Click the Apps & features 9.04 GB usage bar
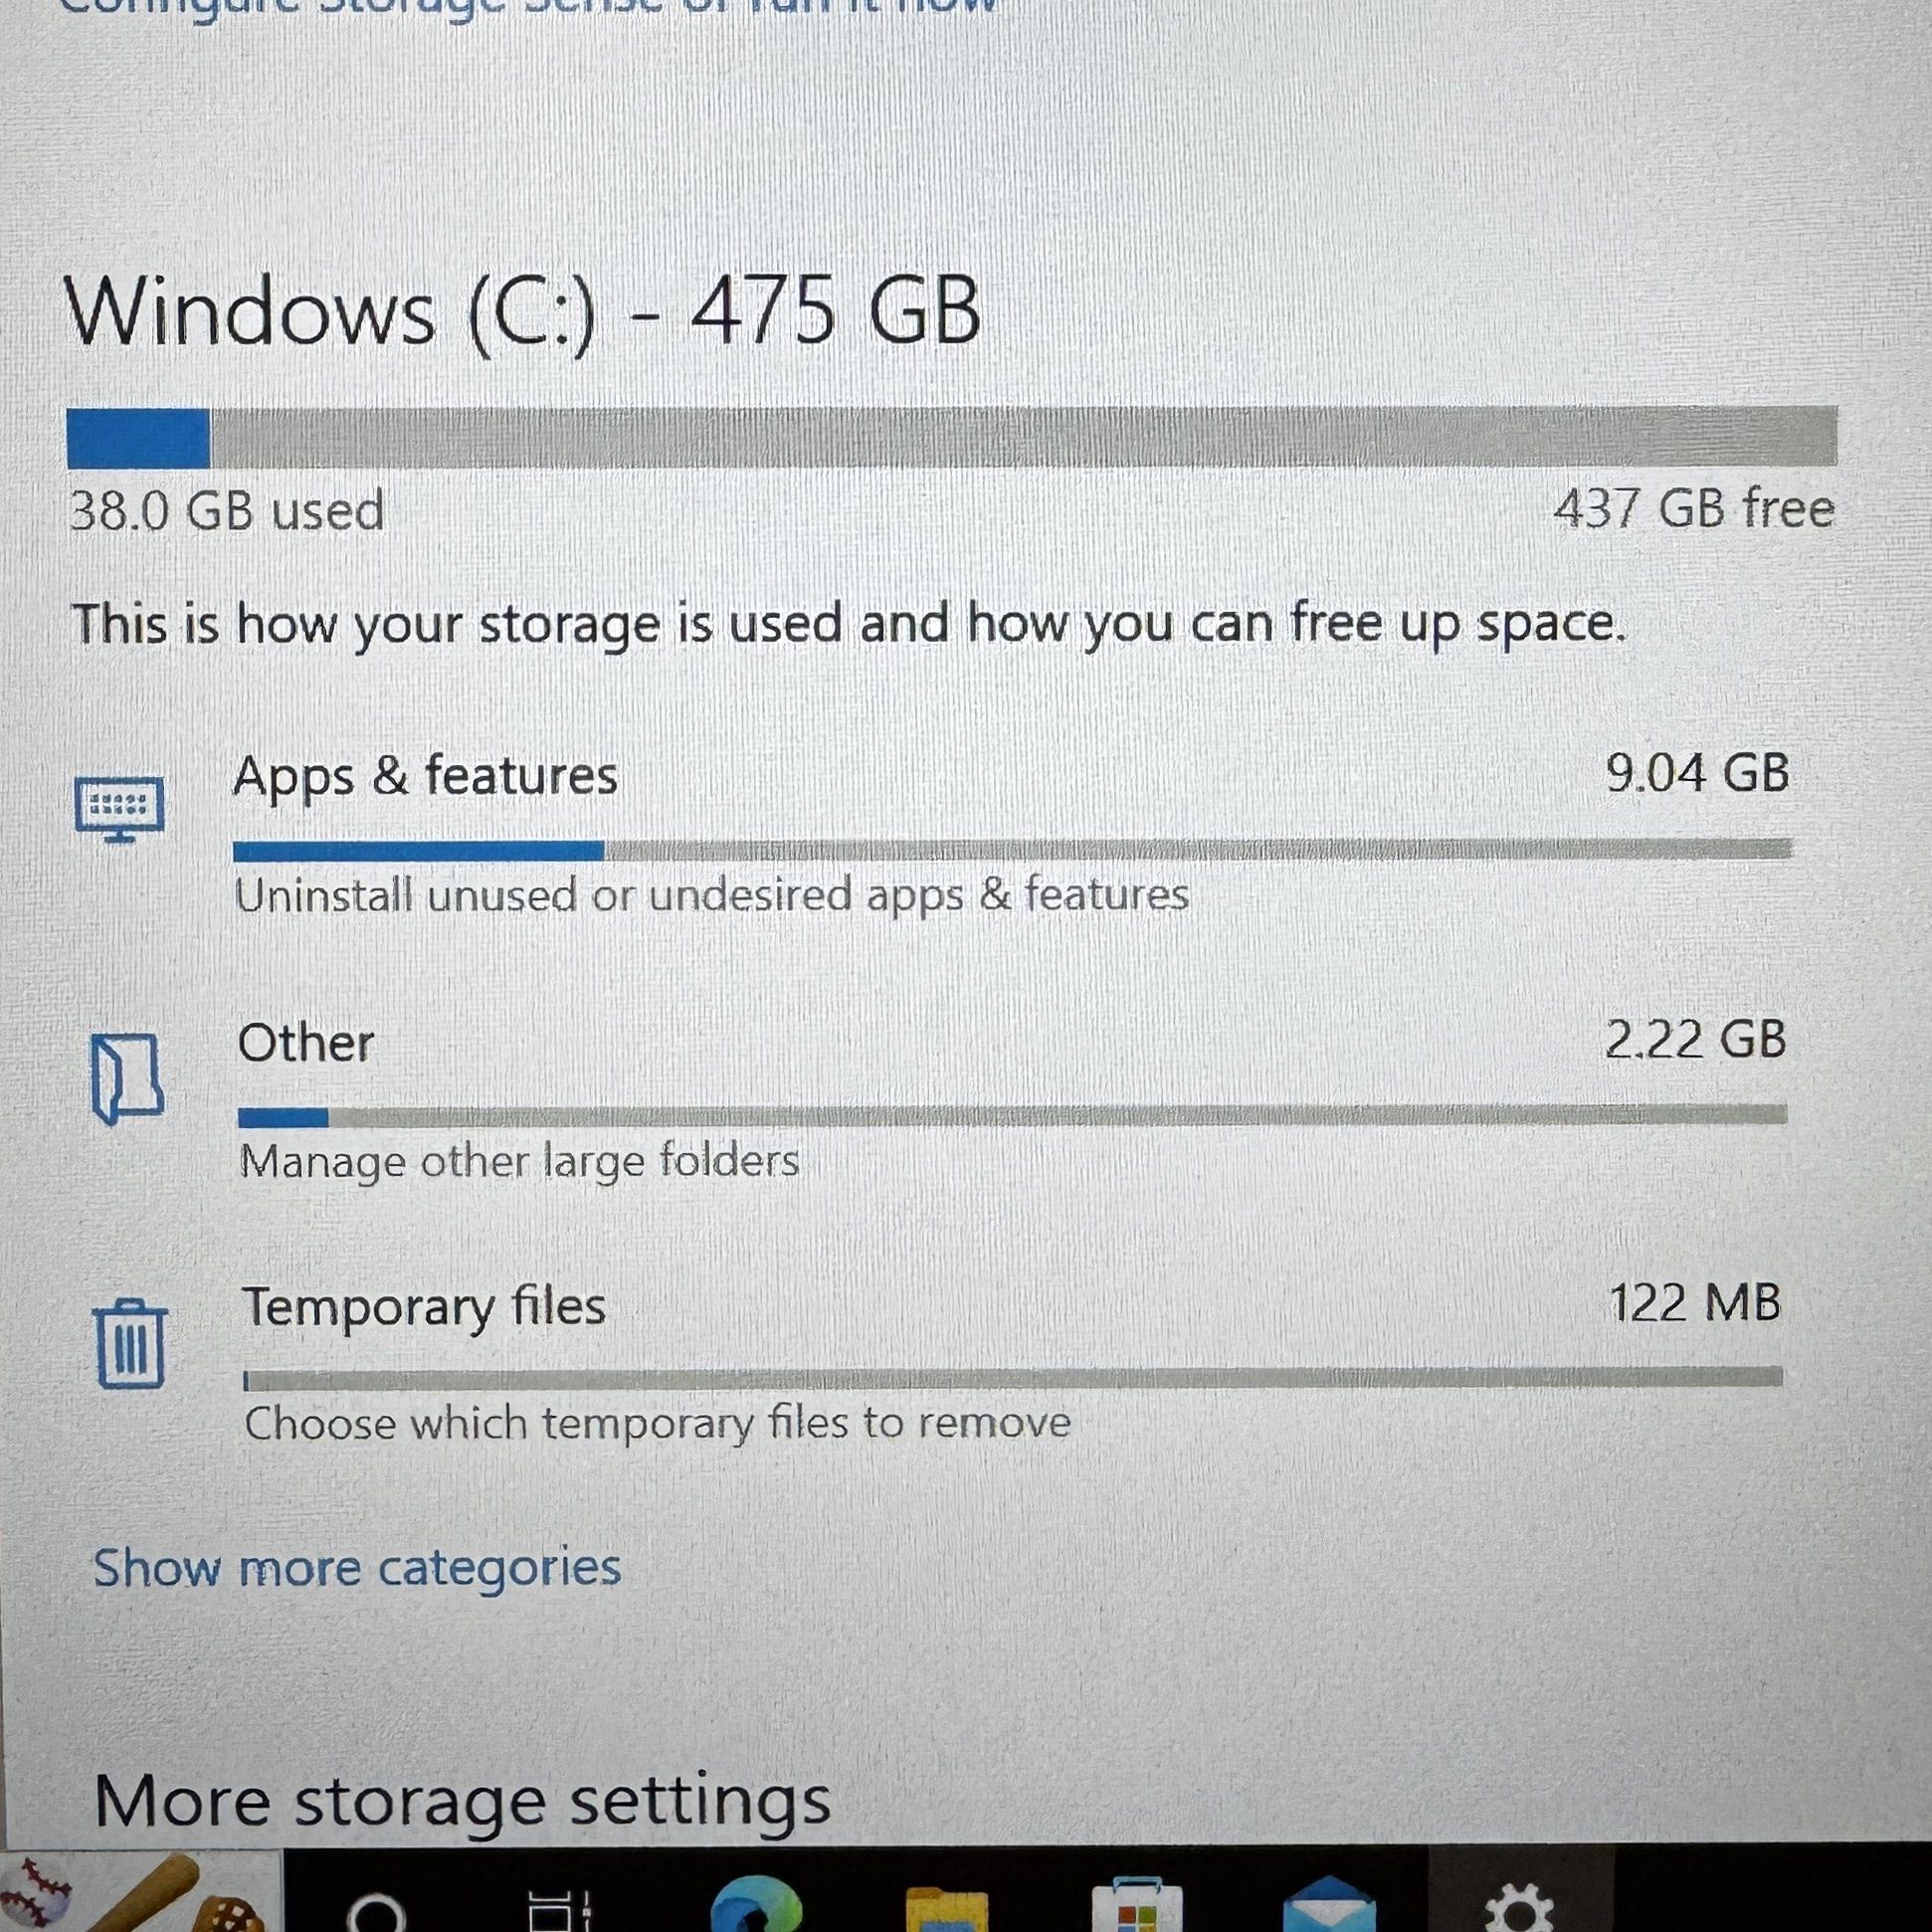 click(x=1012, y=850)
